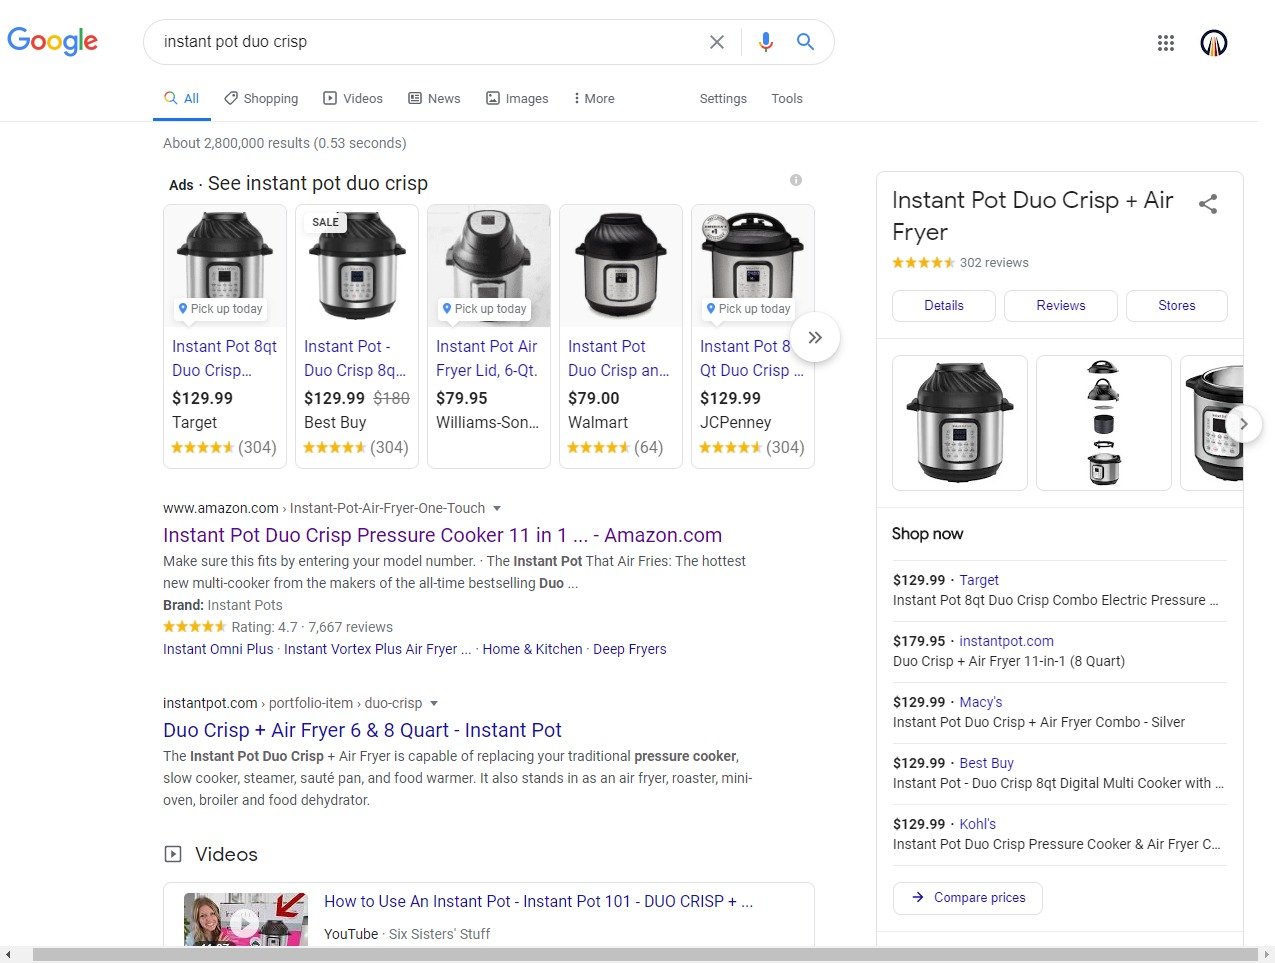Show the next product photos in the panel

click(x=1243, y=423)
